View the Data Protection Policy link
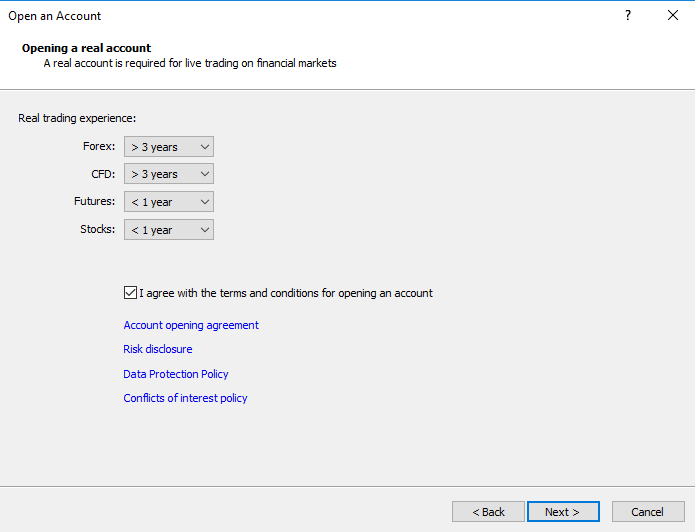 coord(176,374)
